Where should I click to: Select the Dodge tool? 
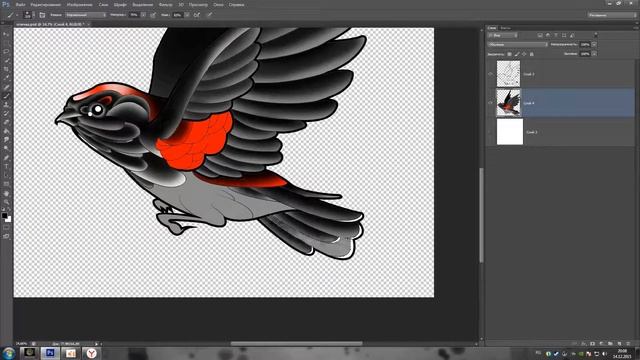[x=6, y=149]
